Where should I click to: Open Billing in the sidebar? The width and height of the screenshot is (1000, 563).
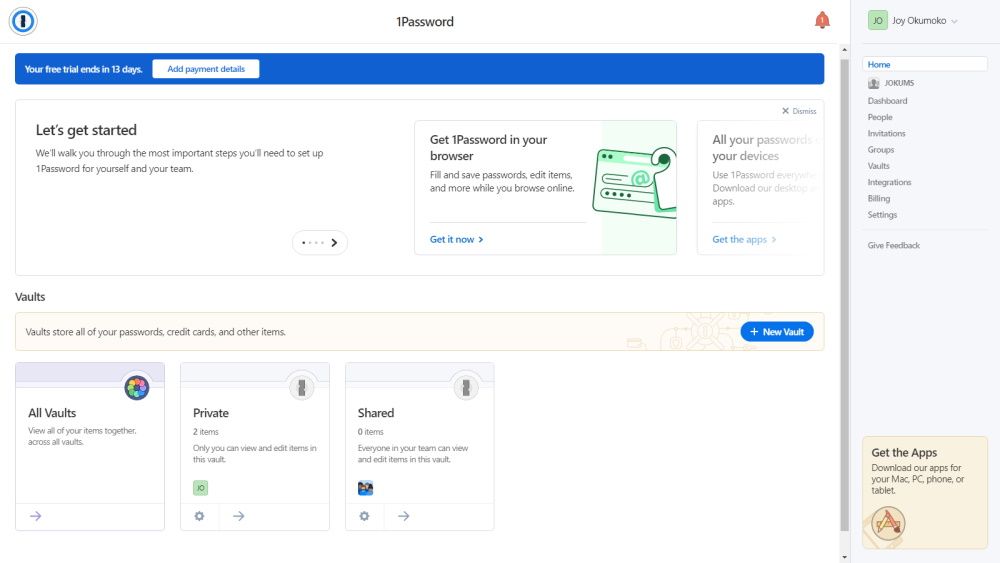[x=878, y=198]
